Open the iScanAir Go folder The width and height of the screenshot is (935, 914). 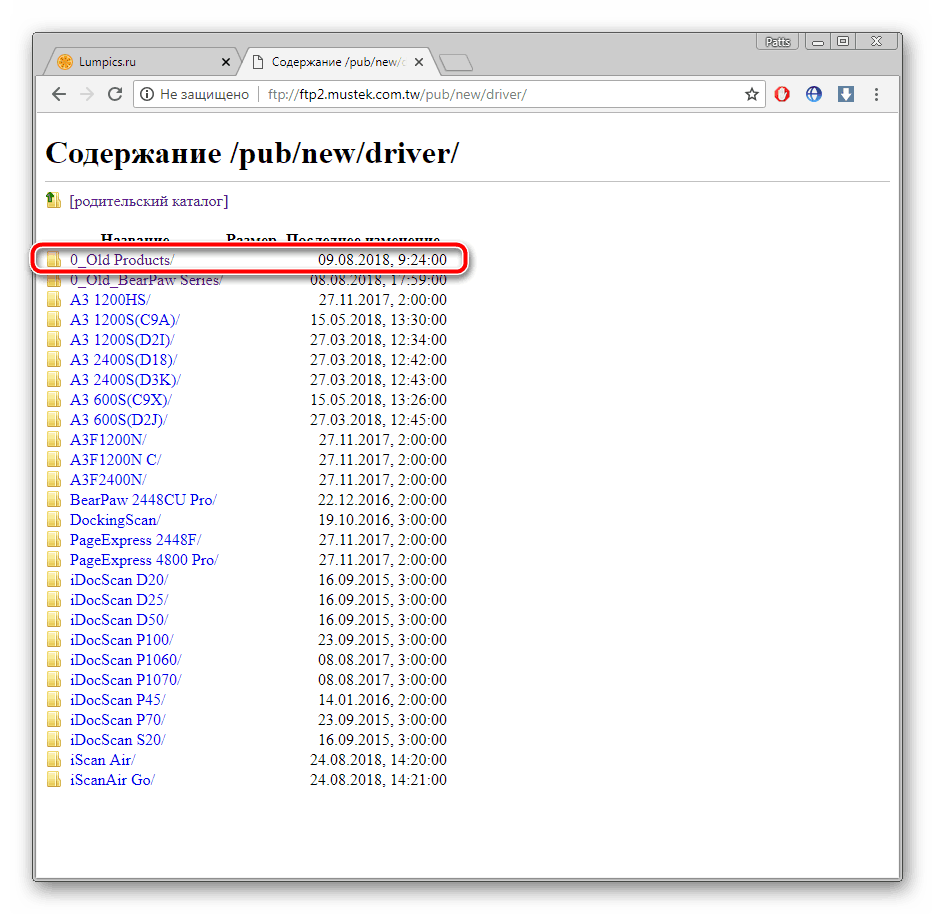tap(112, 780)
